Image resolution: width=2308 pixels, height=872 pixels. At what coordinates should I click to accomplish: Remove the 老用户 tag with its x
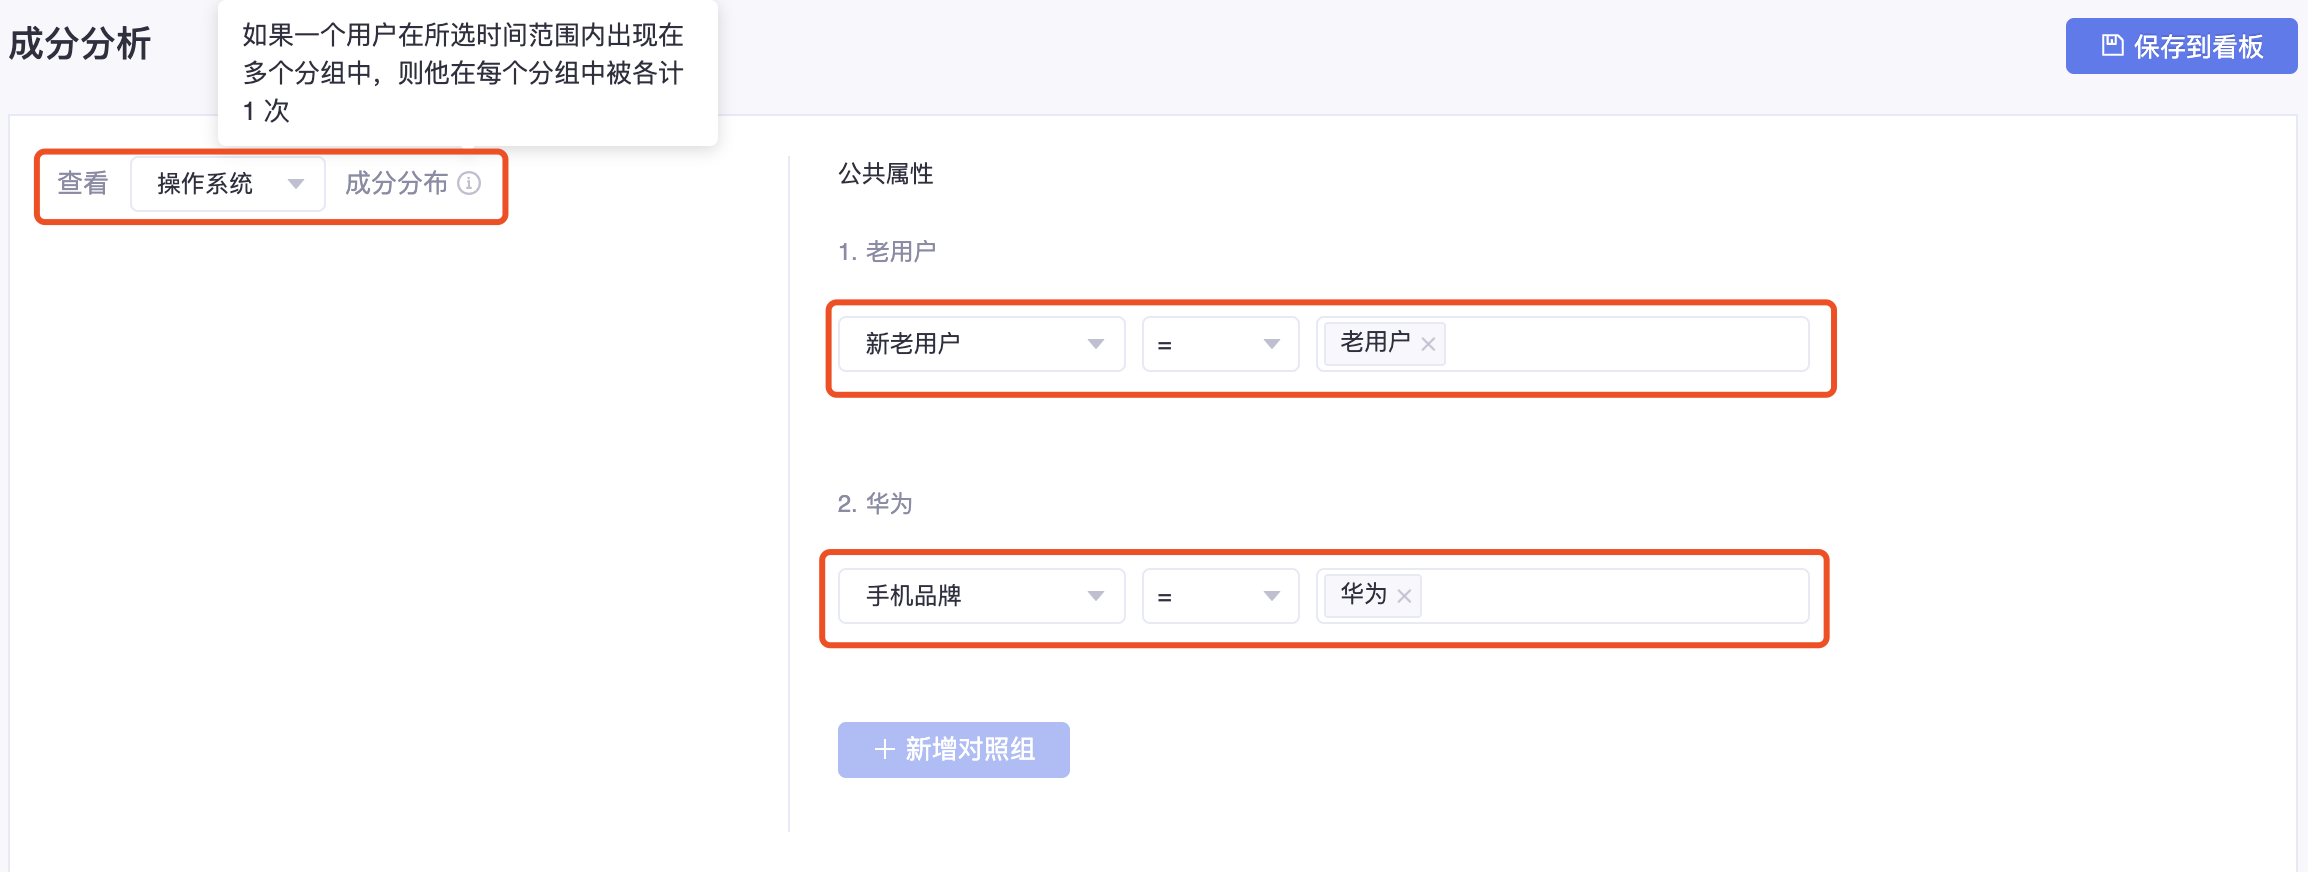click(x=1428, y=344)
